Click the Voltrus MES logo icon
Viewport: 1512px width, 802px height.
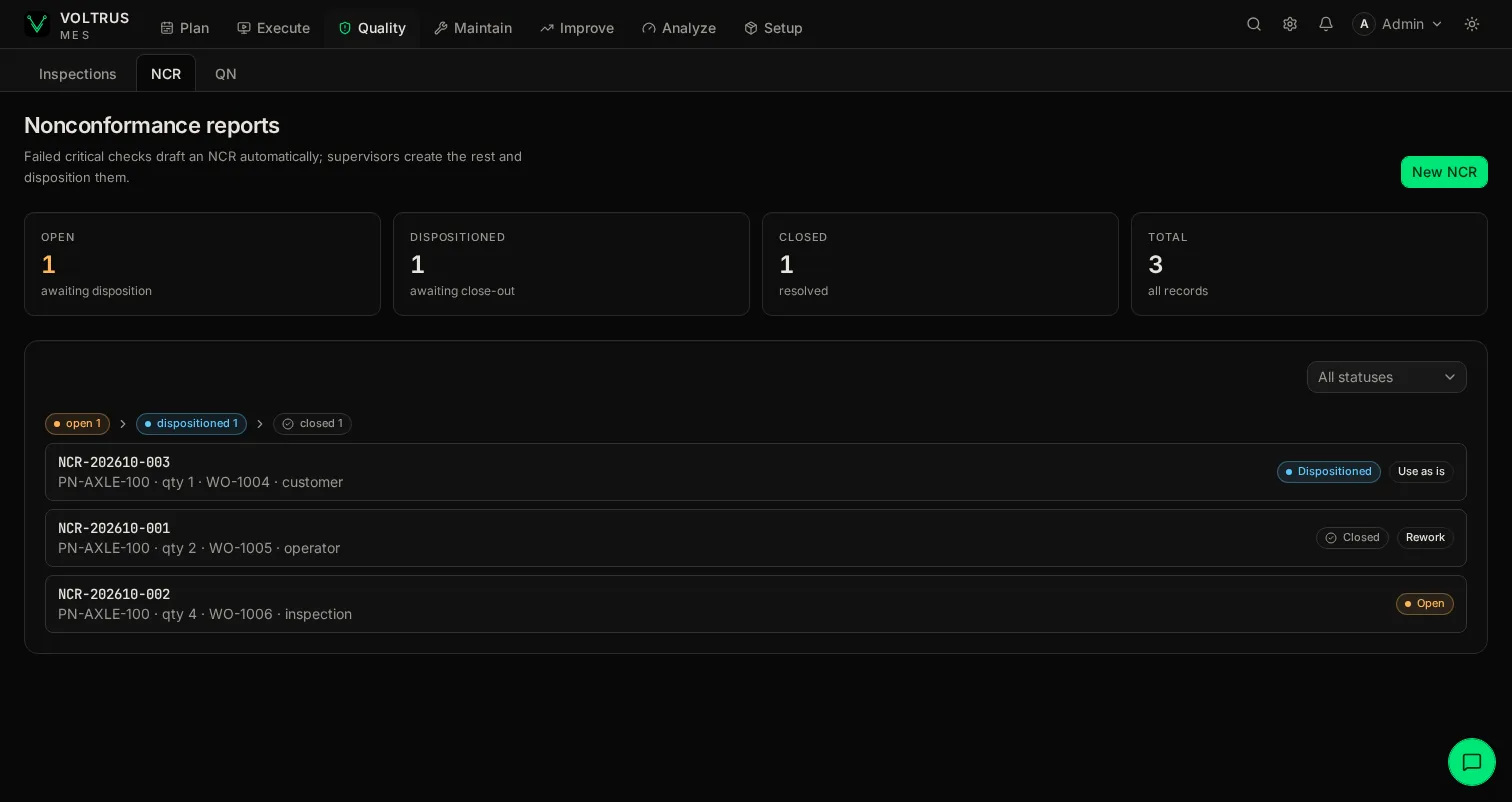[x=37, y=25]
